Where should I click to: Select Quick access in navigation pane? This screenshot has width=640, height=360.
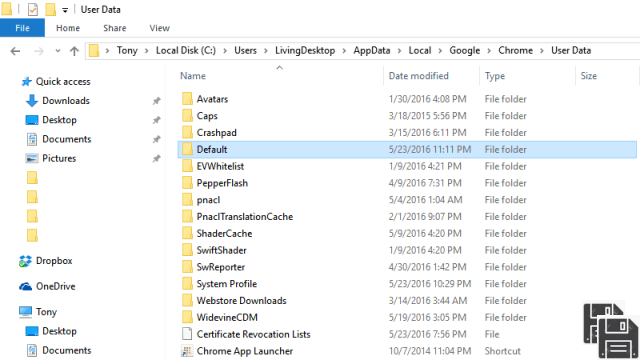click(x=63, y=82)
